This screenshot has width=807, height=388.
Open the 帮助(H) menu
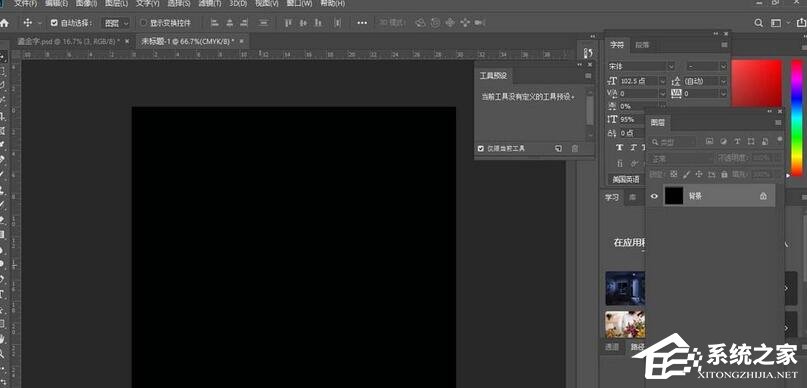pyautogui.click(x=332, y=3)
